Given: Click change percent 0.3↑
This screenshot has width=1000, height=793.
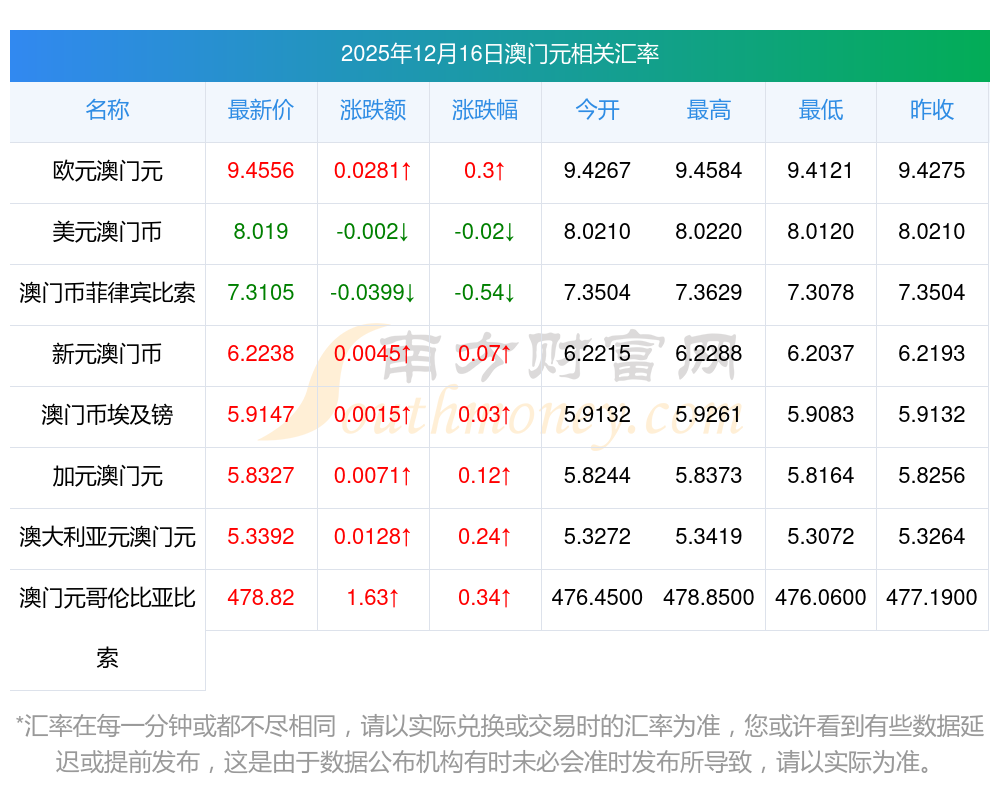Looking at the screenshot, I should [x=485, y=170].
